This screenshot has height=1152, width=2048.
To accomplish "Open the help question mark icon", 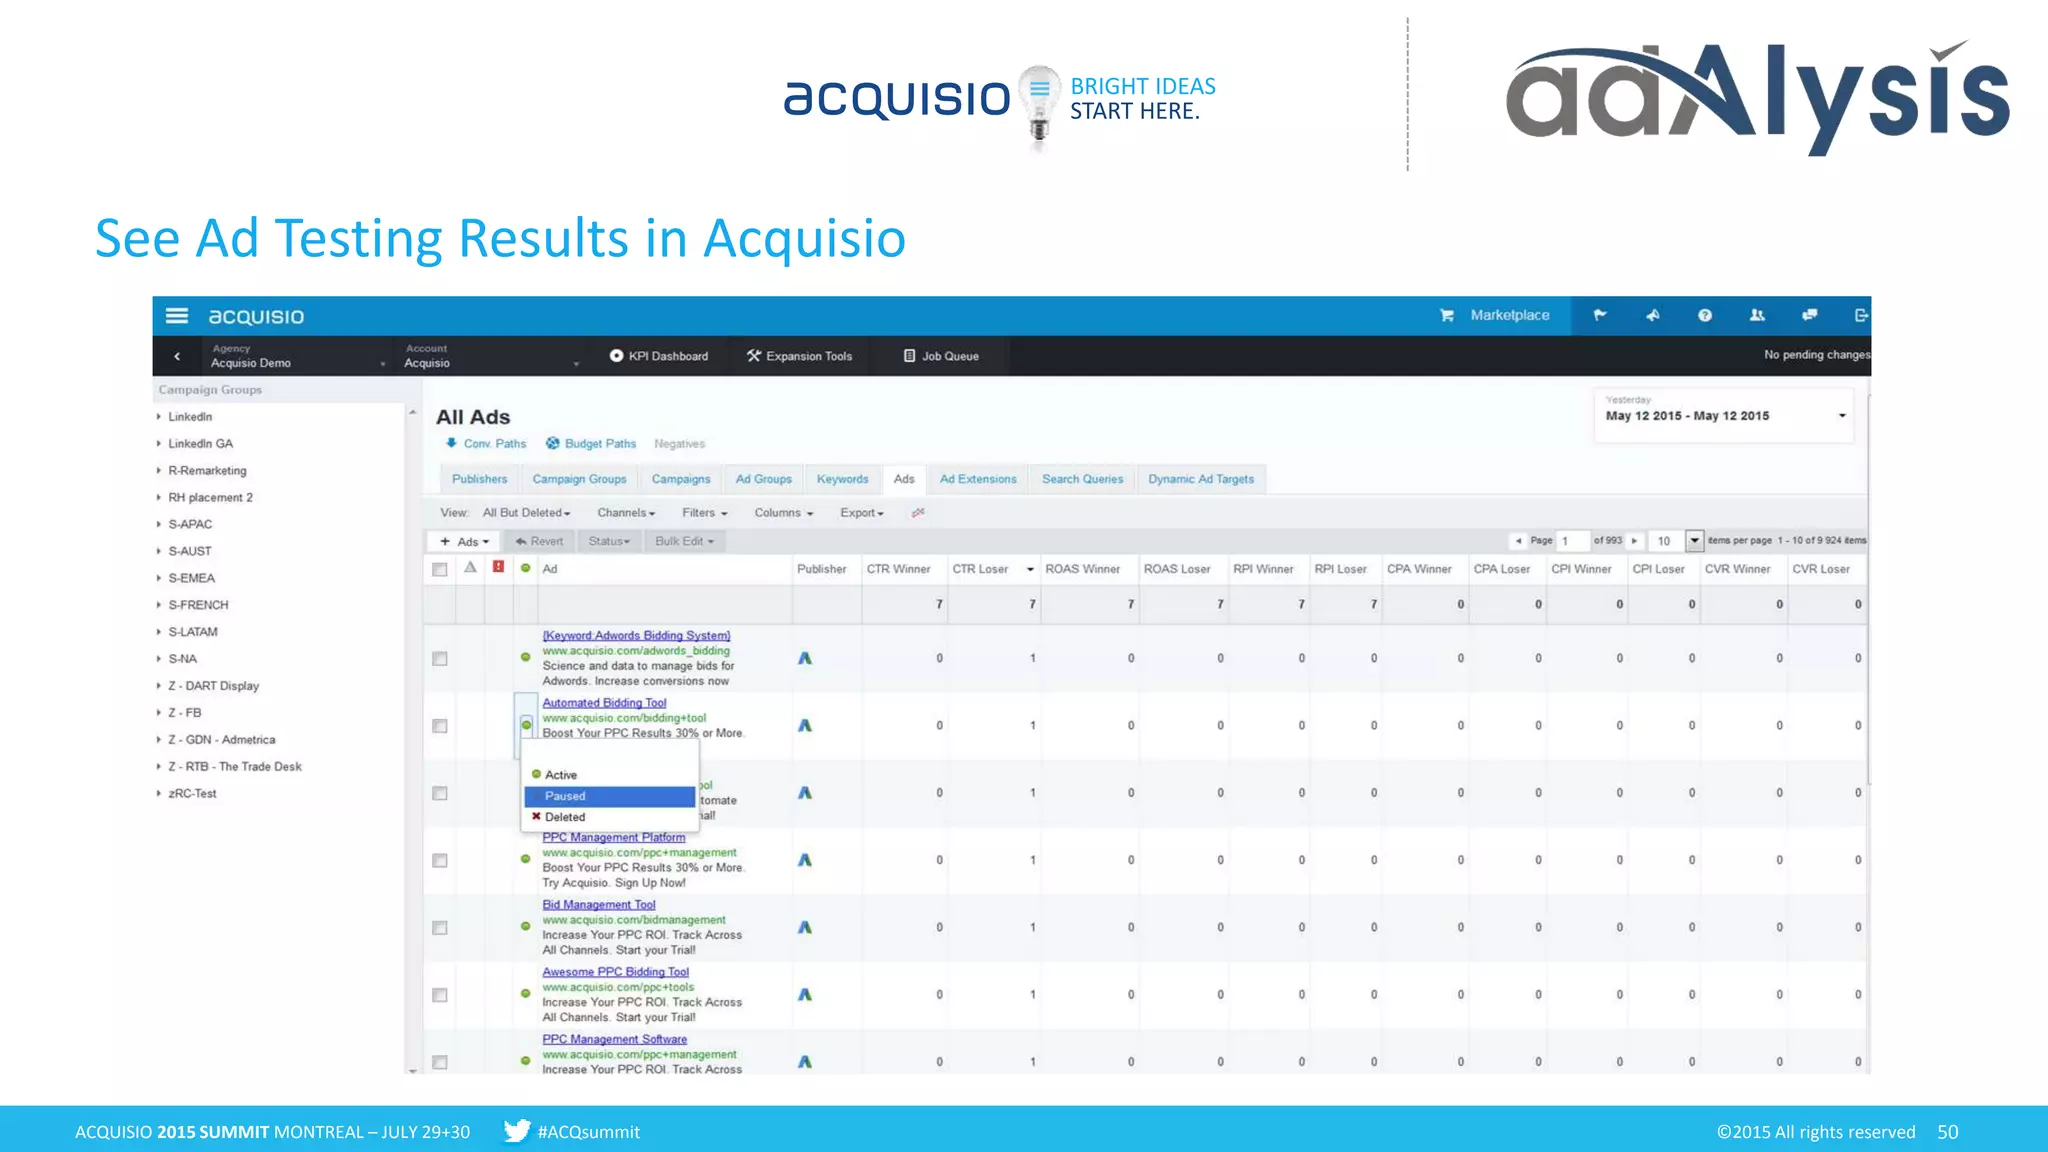I will click(1705, 315).
